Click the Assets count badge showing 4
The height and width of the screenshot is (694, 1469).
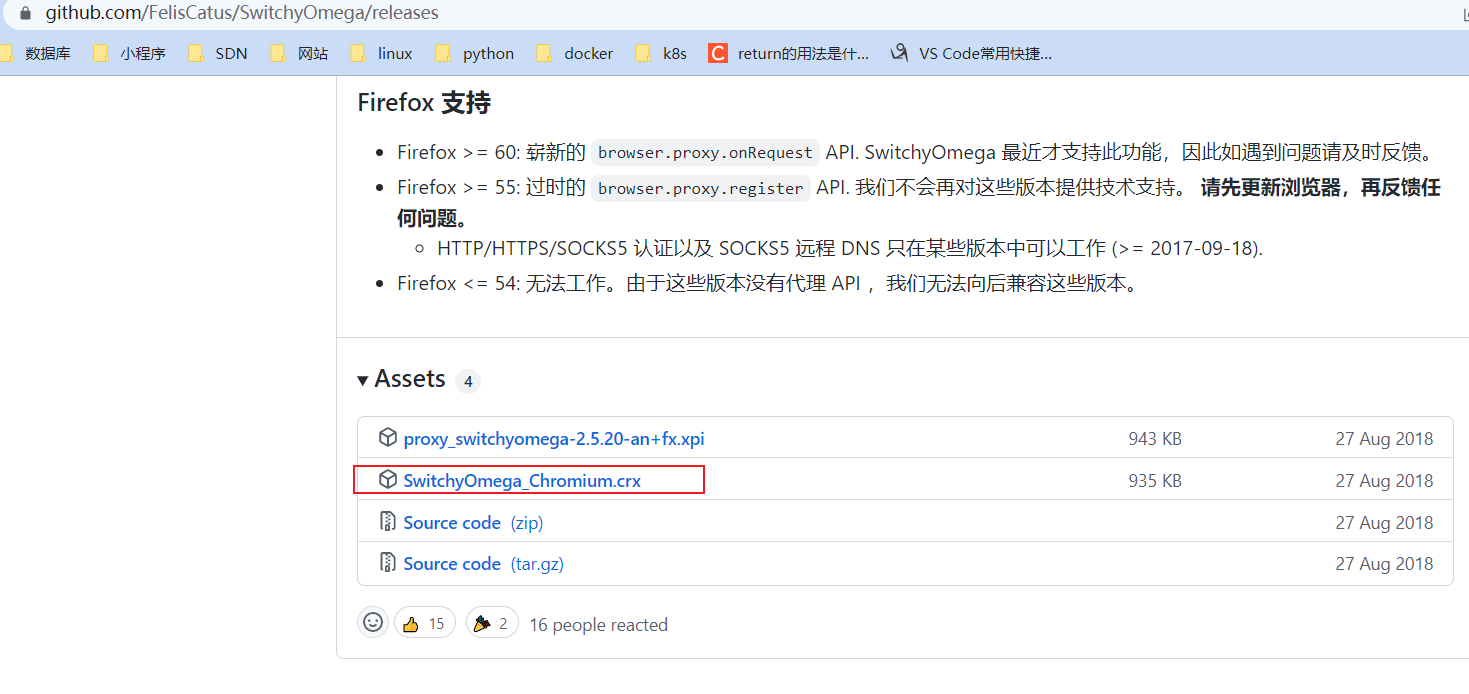468,381
